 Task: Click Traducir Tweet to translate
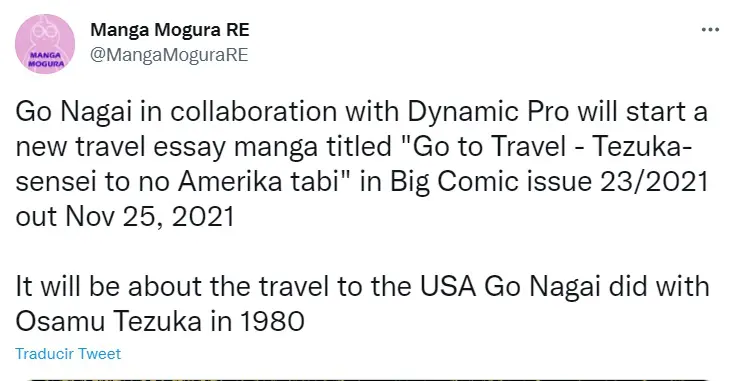click(68, 354)
